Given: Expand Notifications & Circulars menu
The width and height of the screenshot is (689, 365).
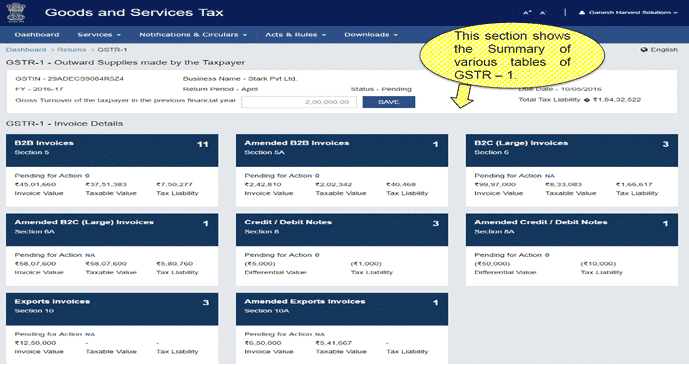Looking at the screenshot, I should pos(193,34).
